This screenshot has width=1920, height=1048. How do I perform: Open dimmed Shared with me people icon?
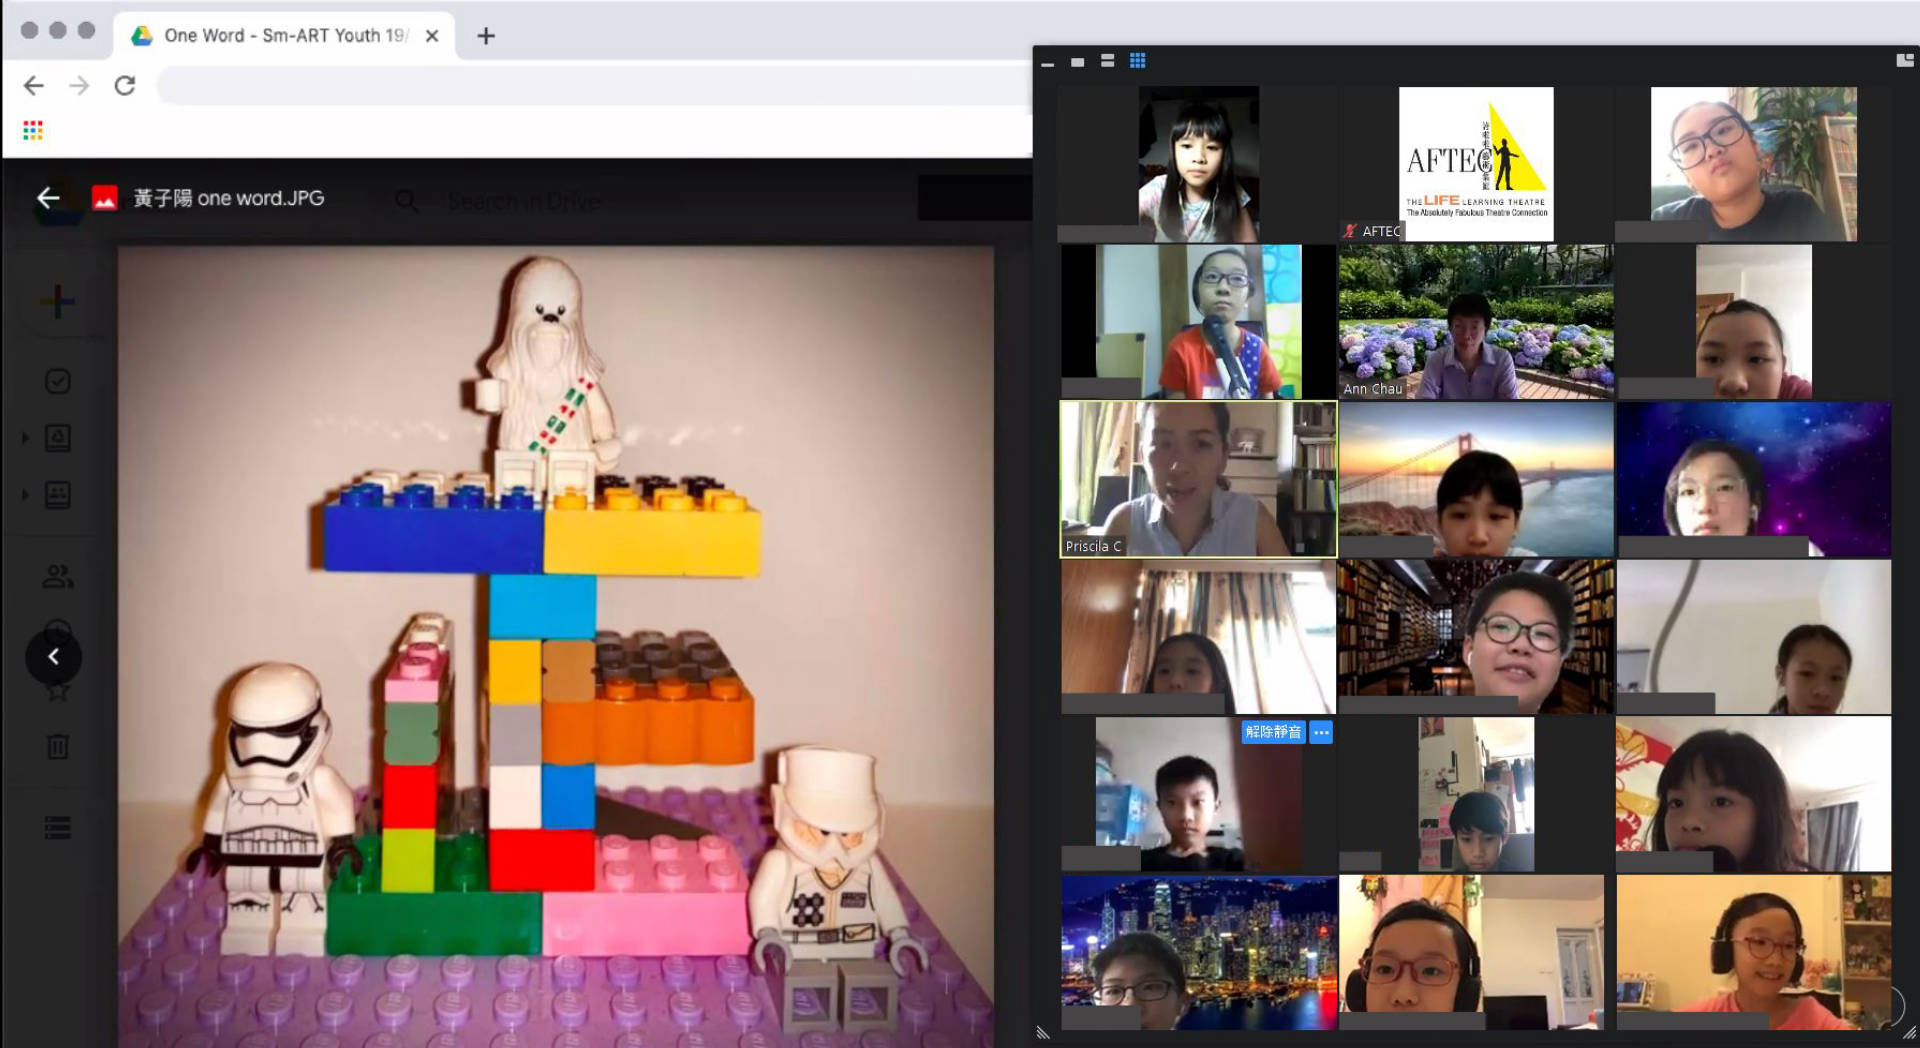coord(58,576)
